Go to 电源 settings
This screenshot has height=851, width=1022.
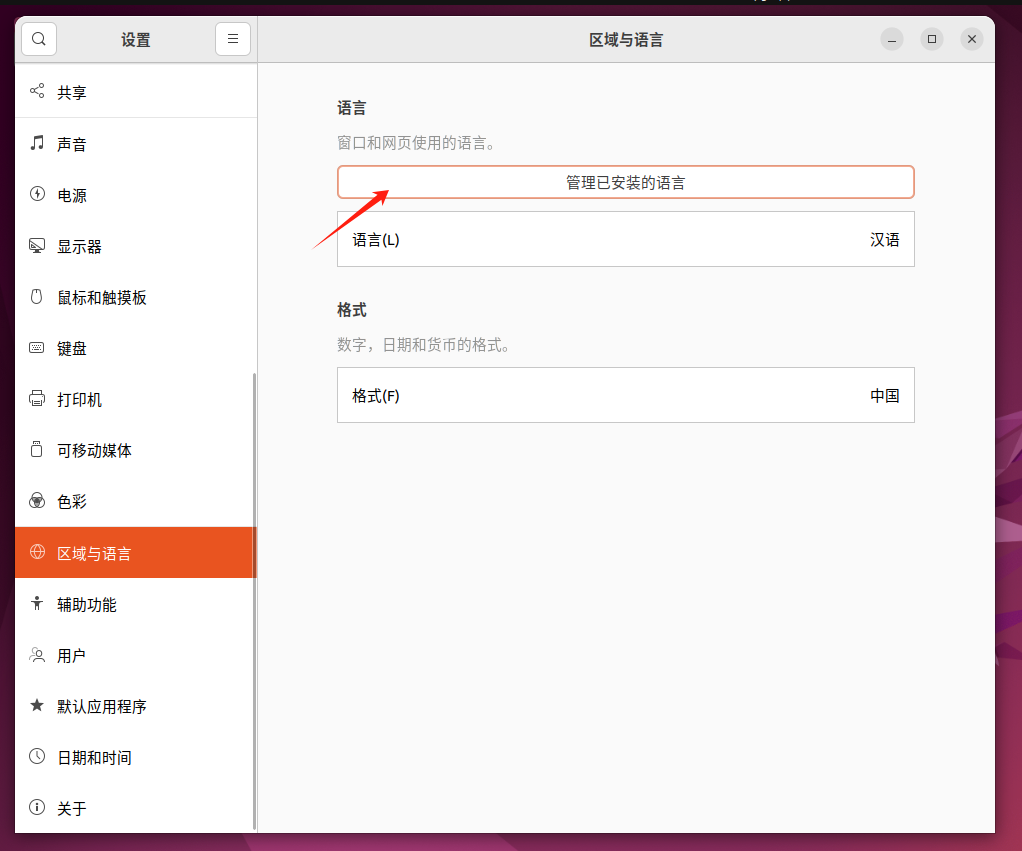point(136,195)
